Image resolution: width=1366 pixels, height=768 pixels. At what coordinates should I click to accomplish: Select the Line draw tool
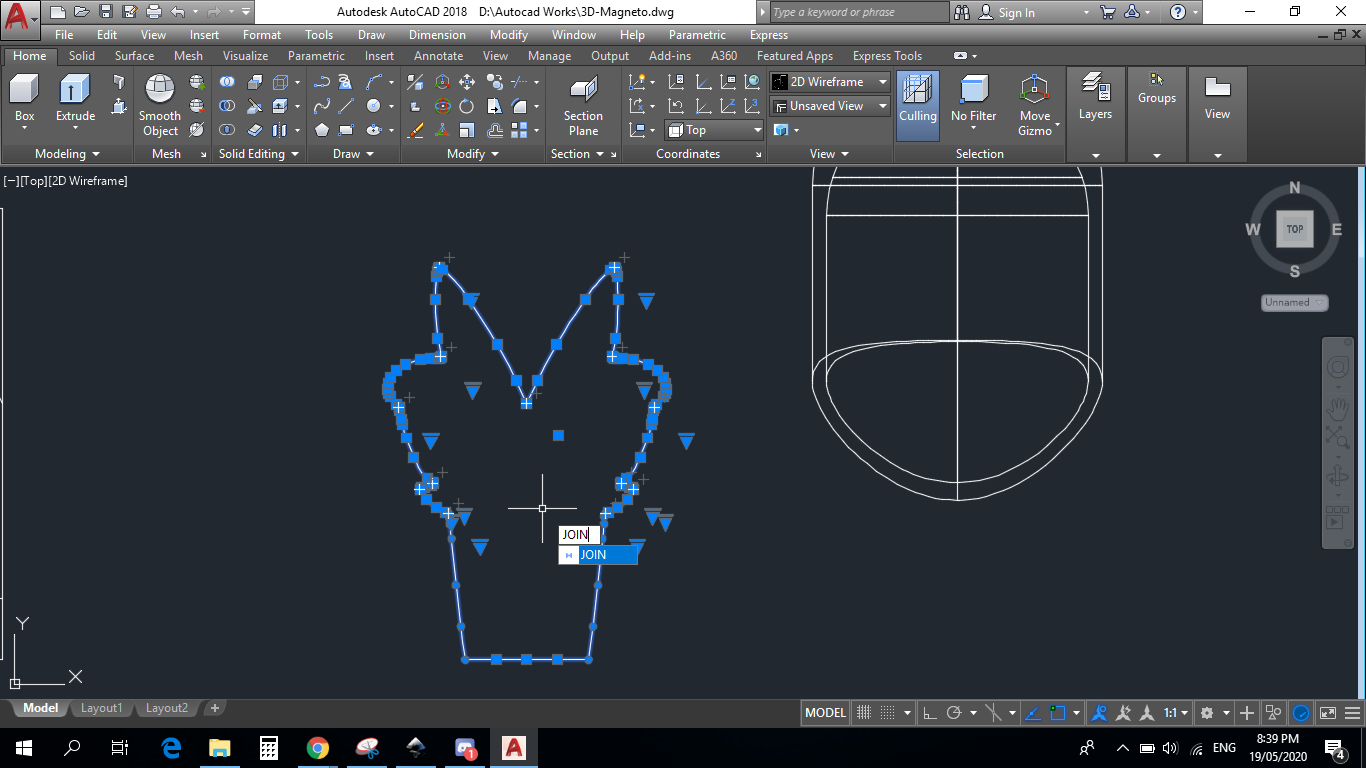pyautogui.click(x=346, y=106)
